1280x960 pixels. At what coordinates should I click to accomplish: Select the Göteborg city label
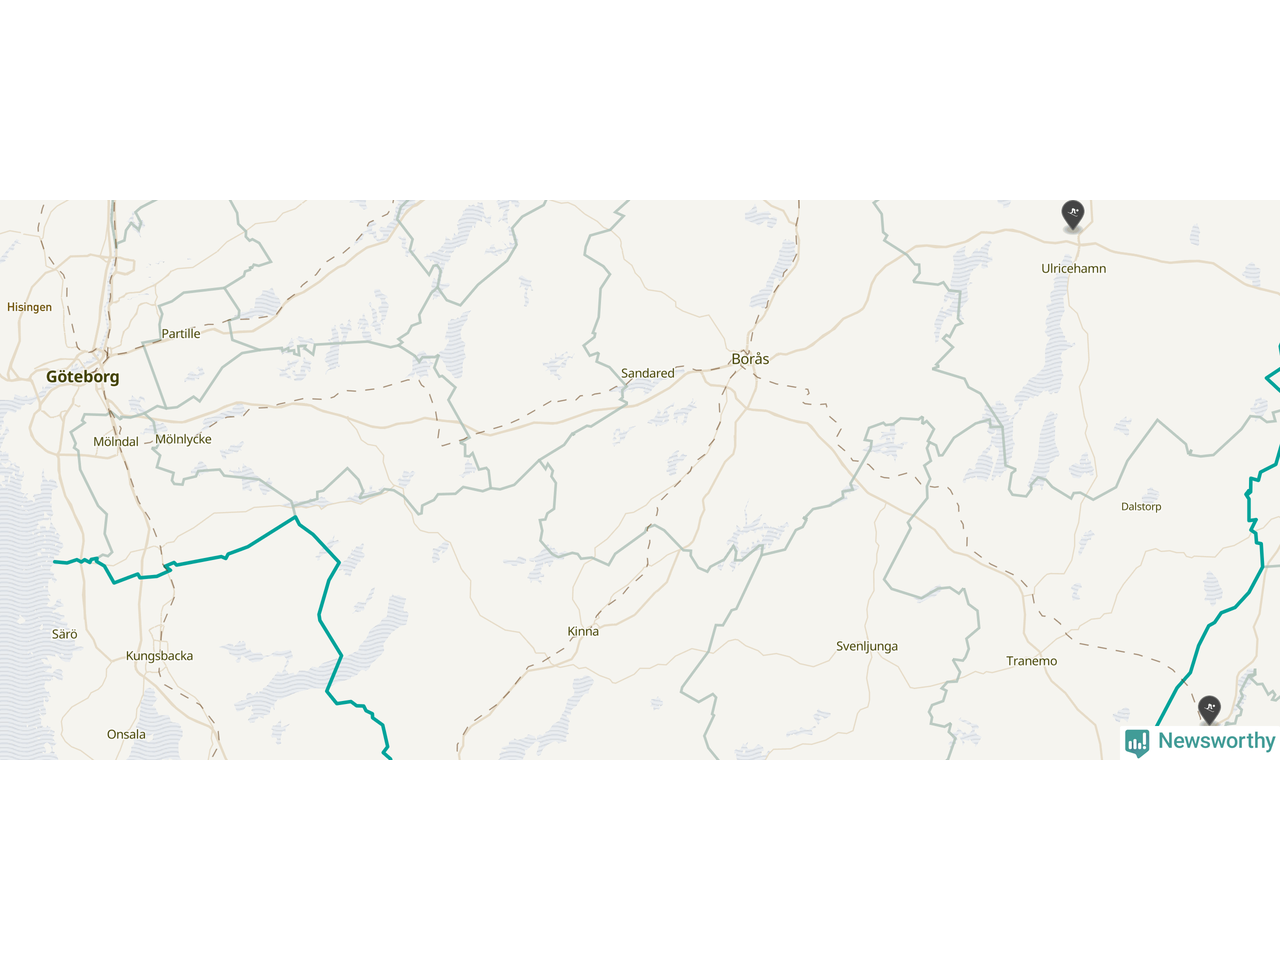83,377
